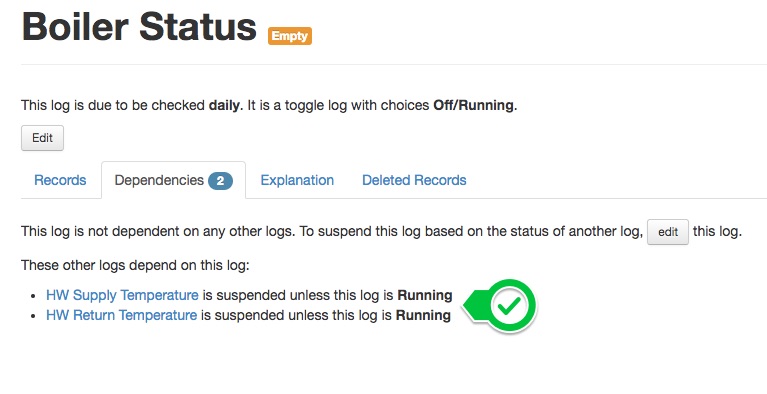Click the text These other logs depend on this log

pos(135,265)
